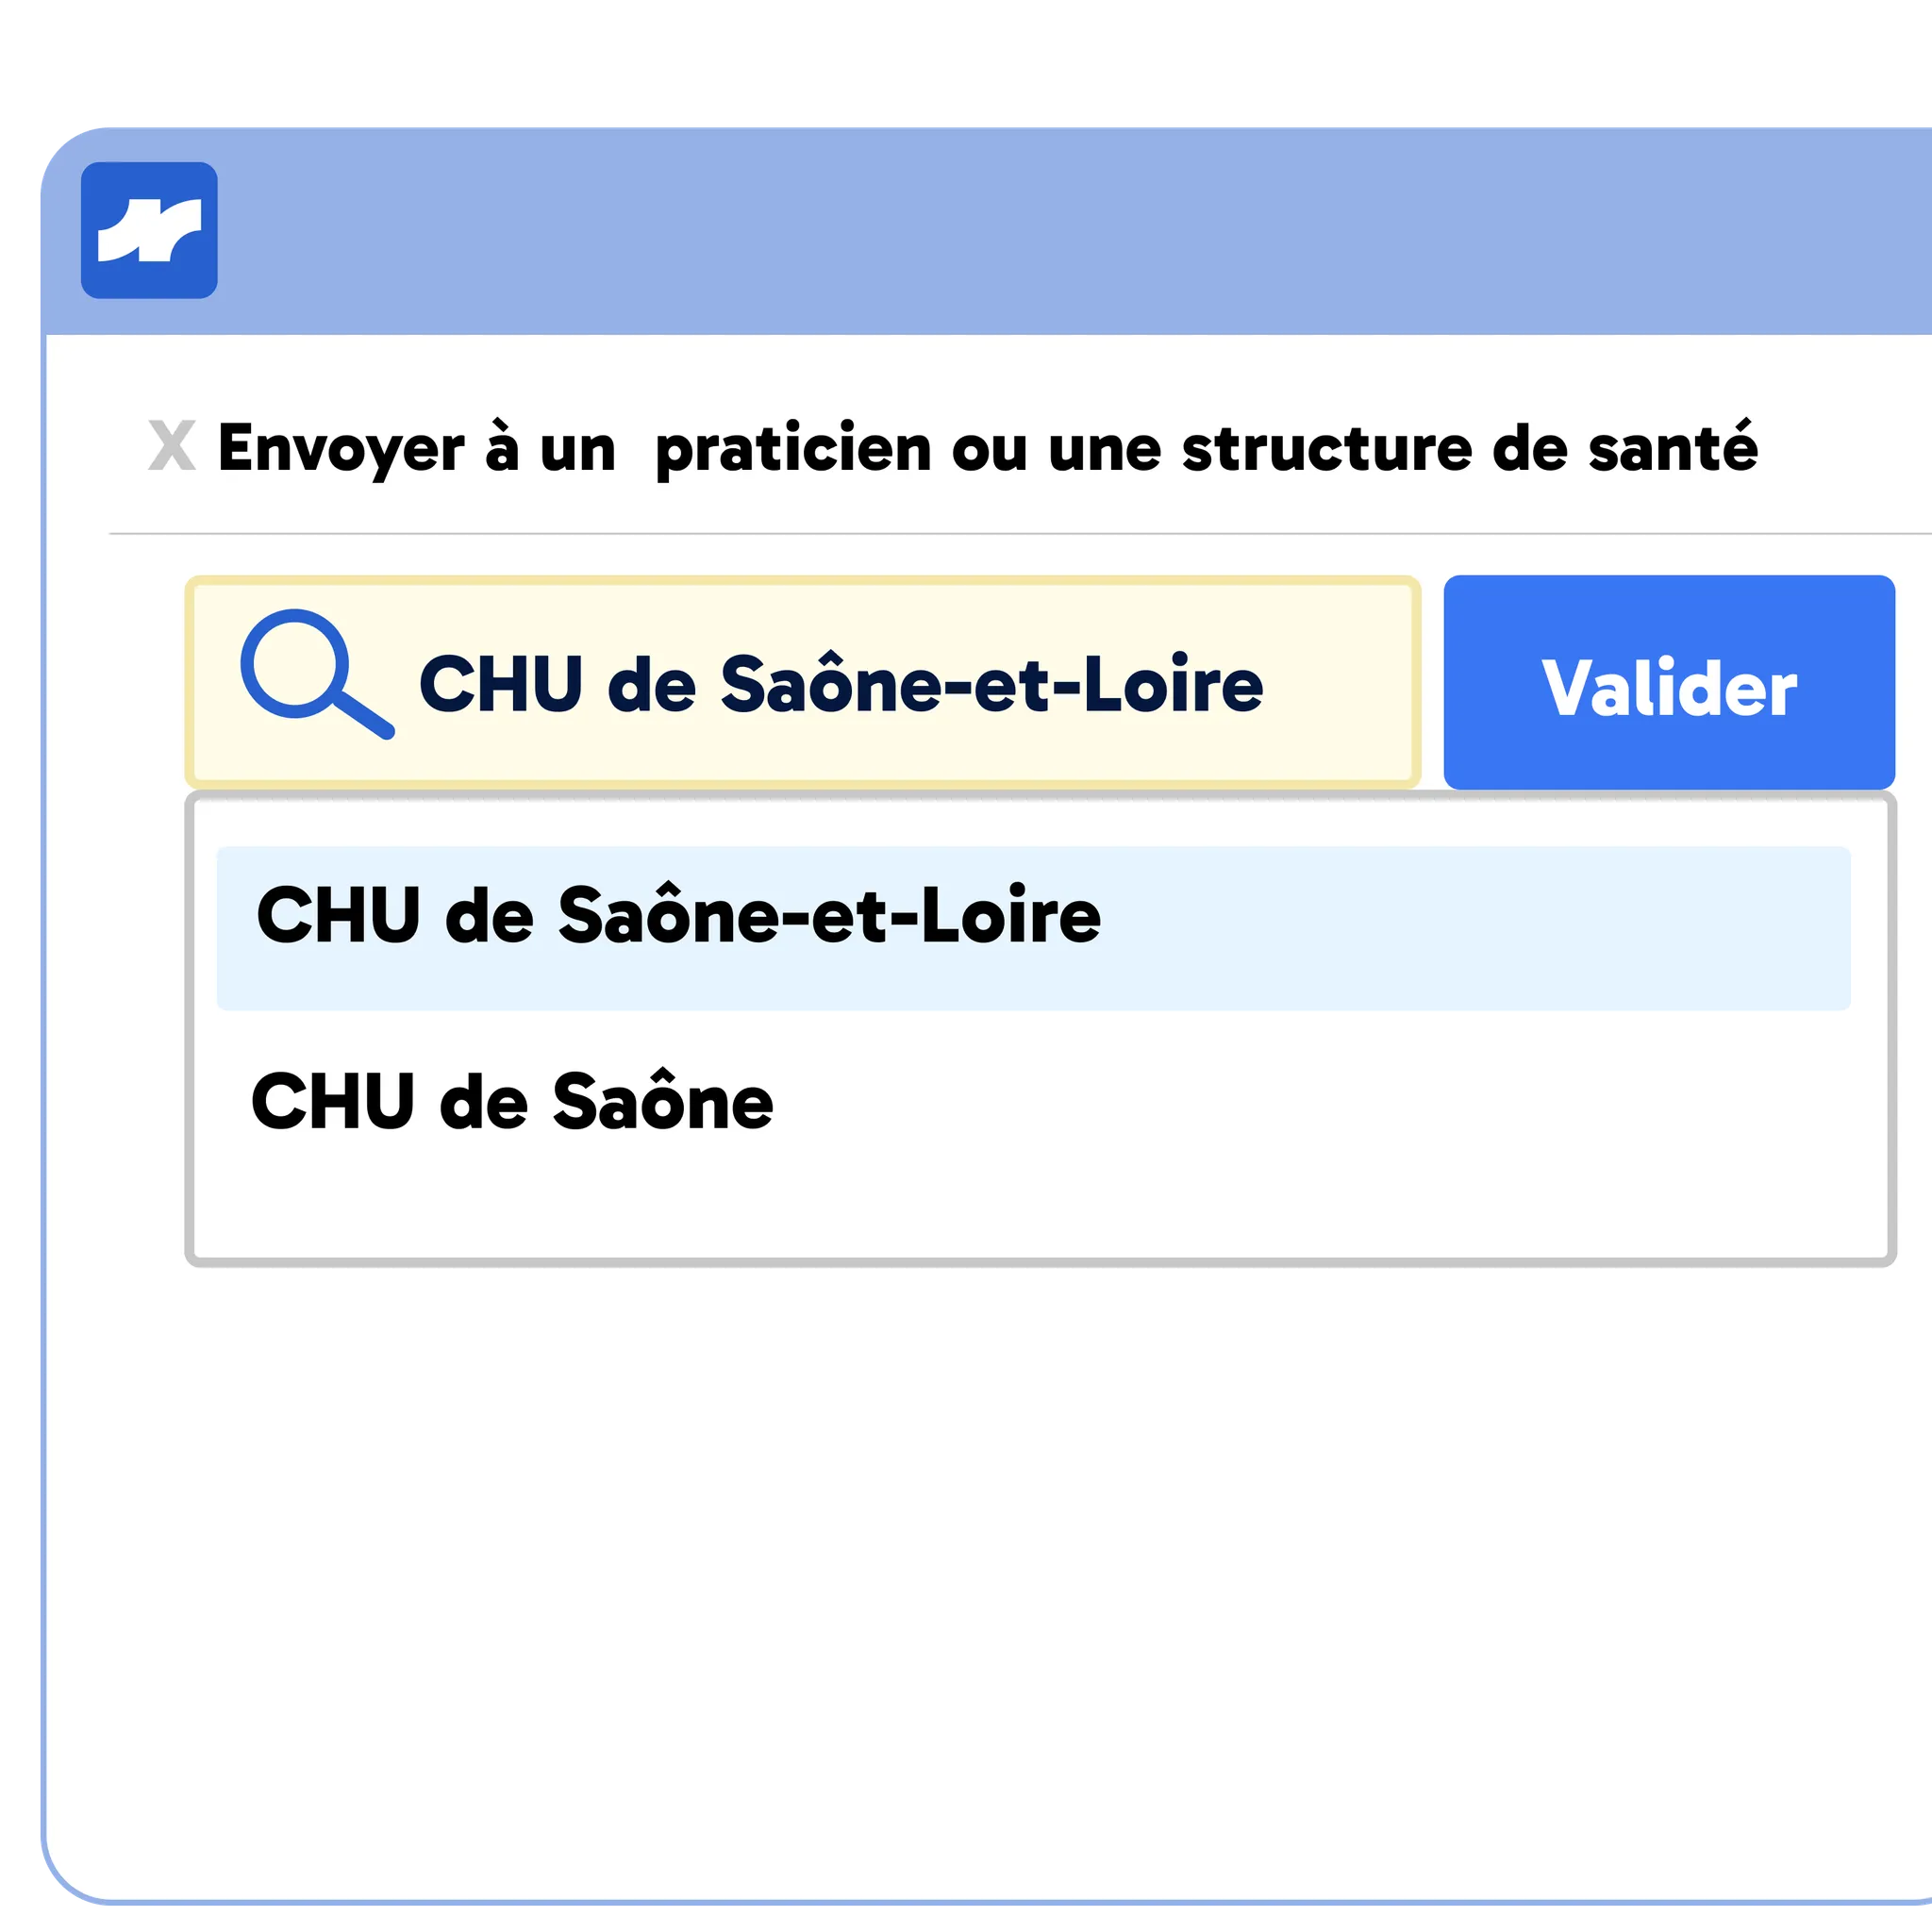
Task: Click blank space right of CHU de Saône entry
Action: point(1300,1101)
